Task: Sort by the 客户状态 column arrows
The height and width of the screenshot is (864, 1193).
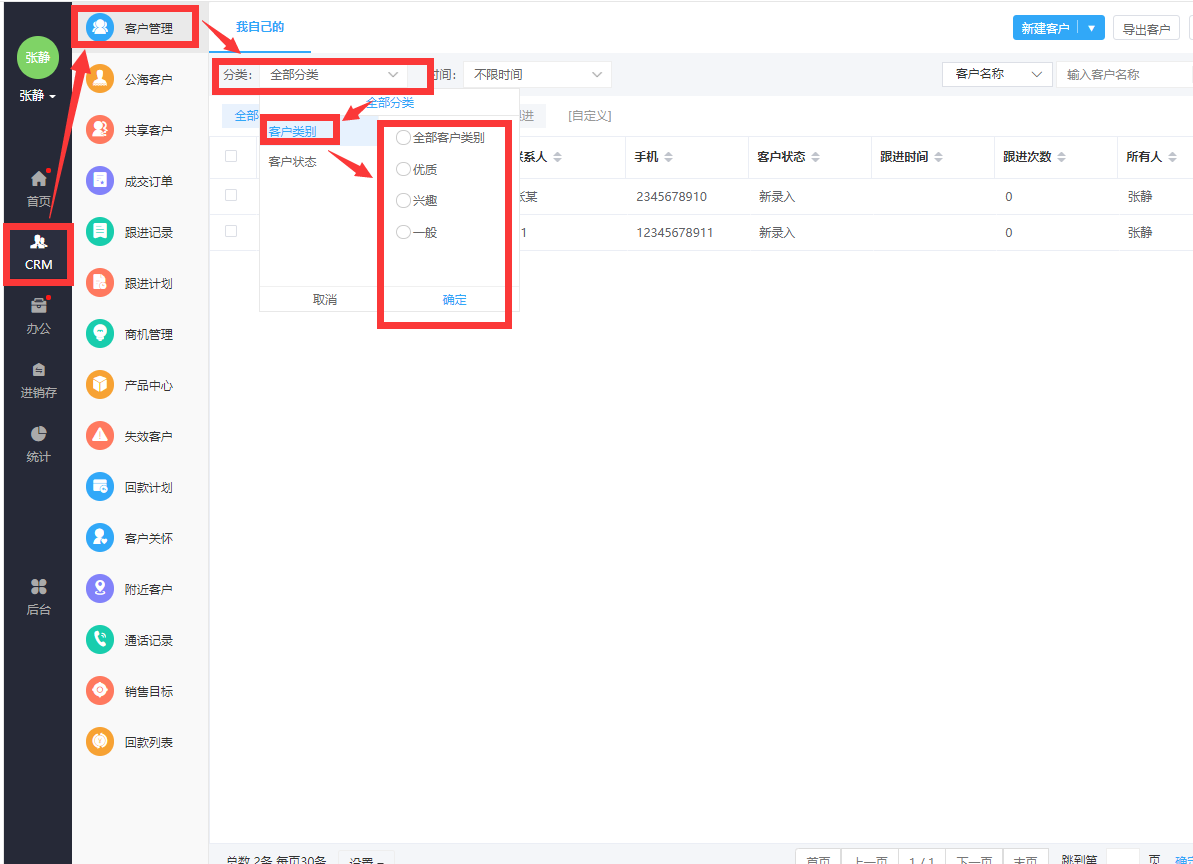Action: tap(815, 157)
